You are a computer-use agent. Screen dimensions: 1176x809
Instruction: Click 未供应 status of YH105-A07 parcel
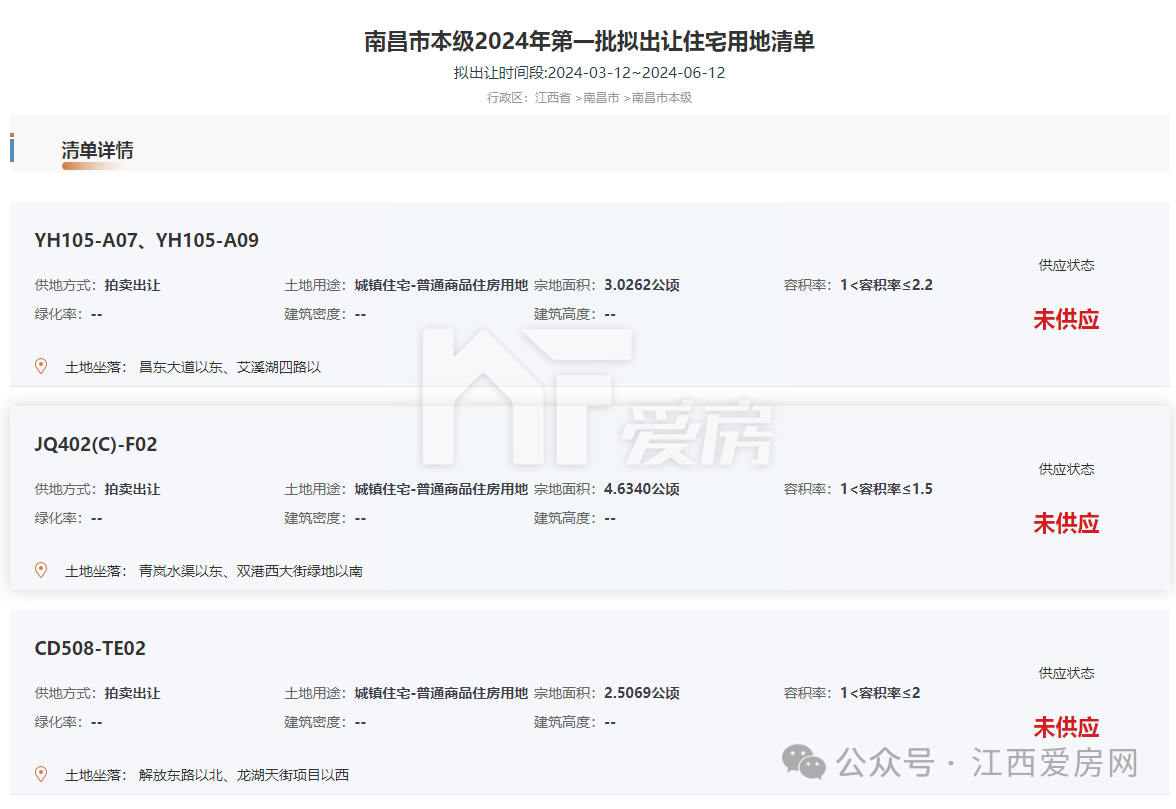click(1066, 319)
